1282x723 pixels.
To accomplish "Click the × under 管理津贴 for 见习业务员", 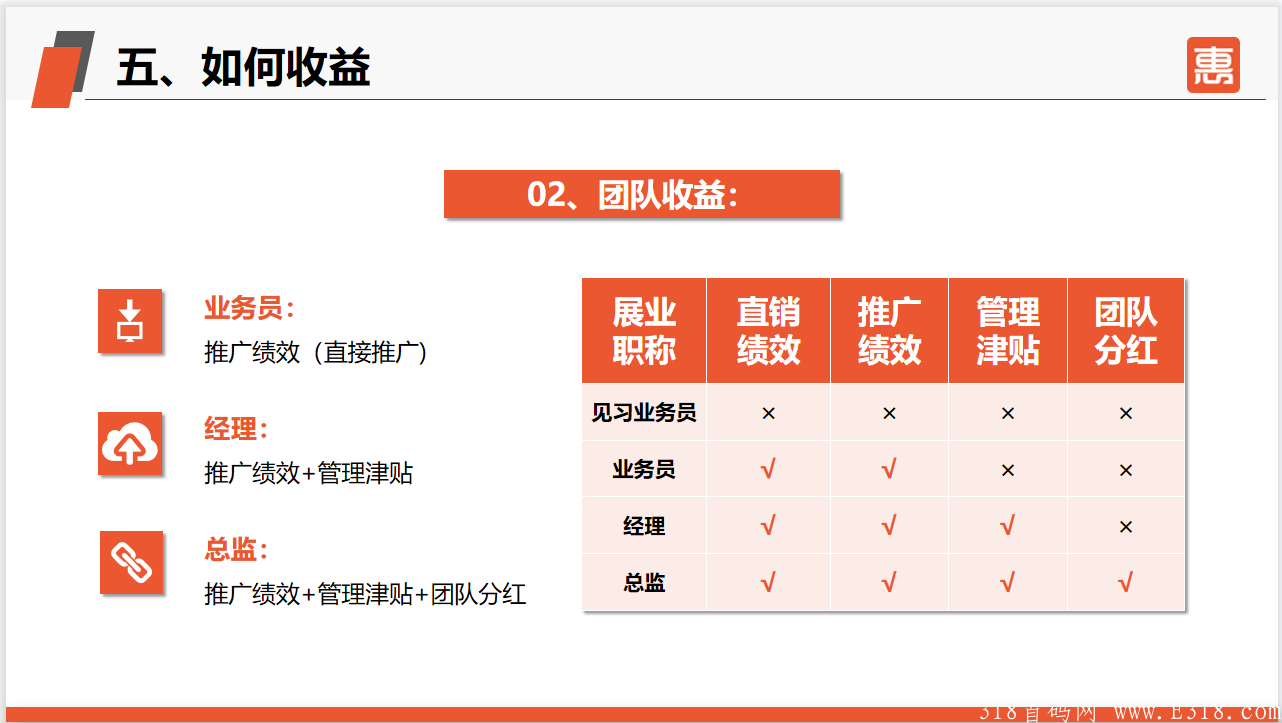I will (1008, 413).
